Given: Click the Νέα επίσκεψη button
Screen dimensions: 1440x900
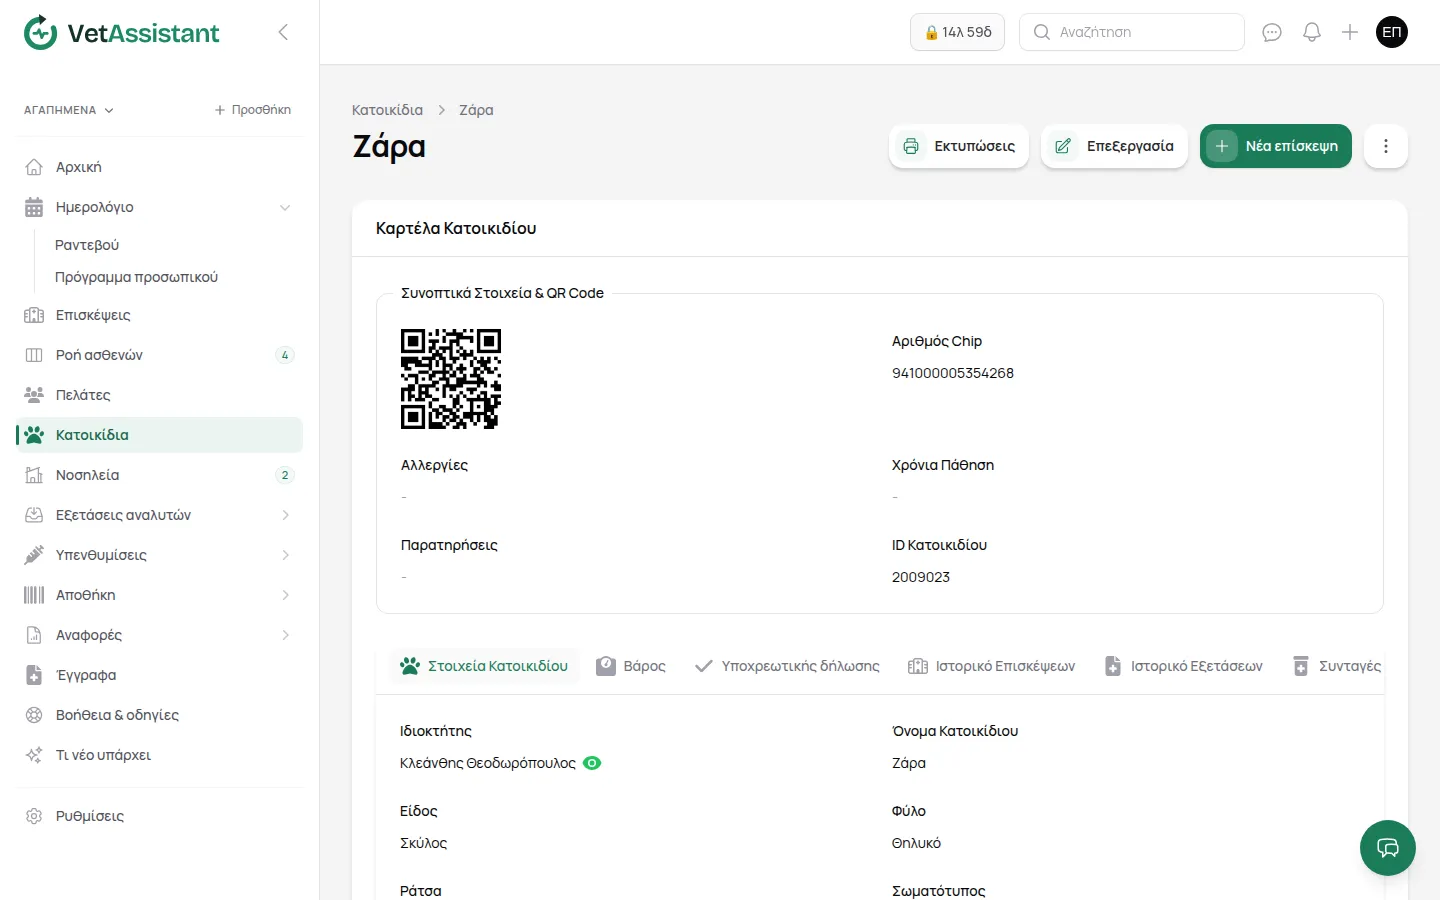Looking at the screenshot, I should (x=1276, y=146).
